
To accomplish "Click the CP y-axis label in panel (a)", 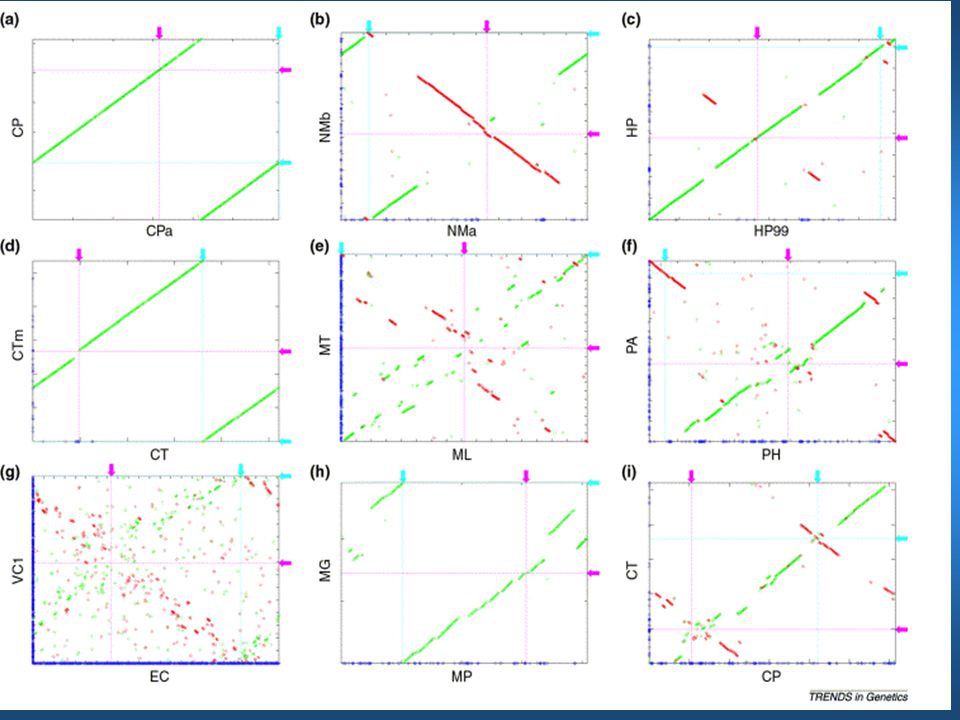I will pos(18,129).
